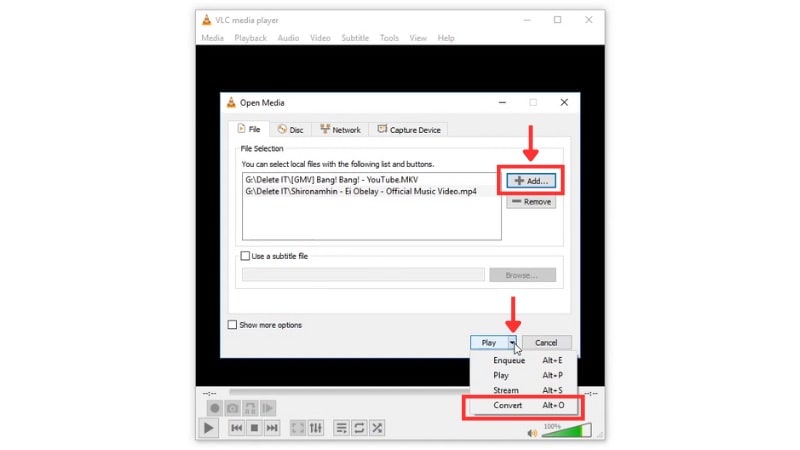Mute audio via speaker icon
The image size is (800, 450).
tap(532, 433)
